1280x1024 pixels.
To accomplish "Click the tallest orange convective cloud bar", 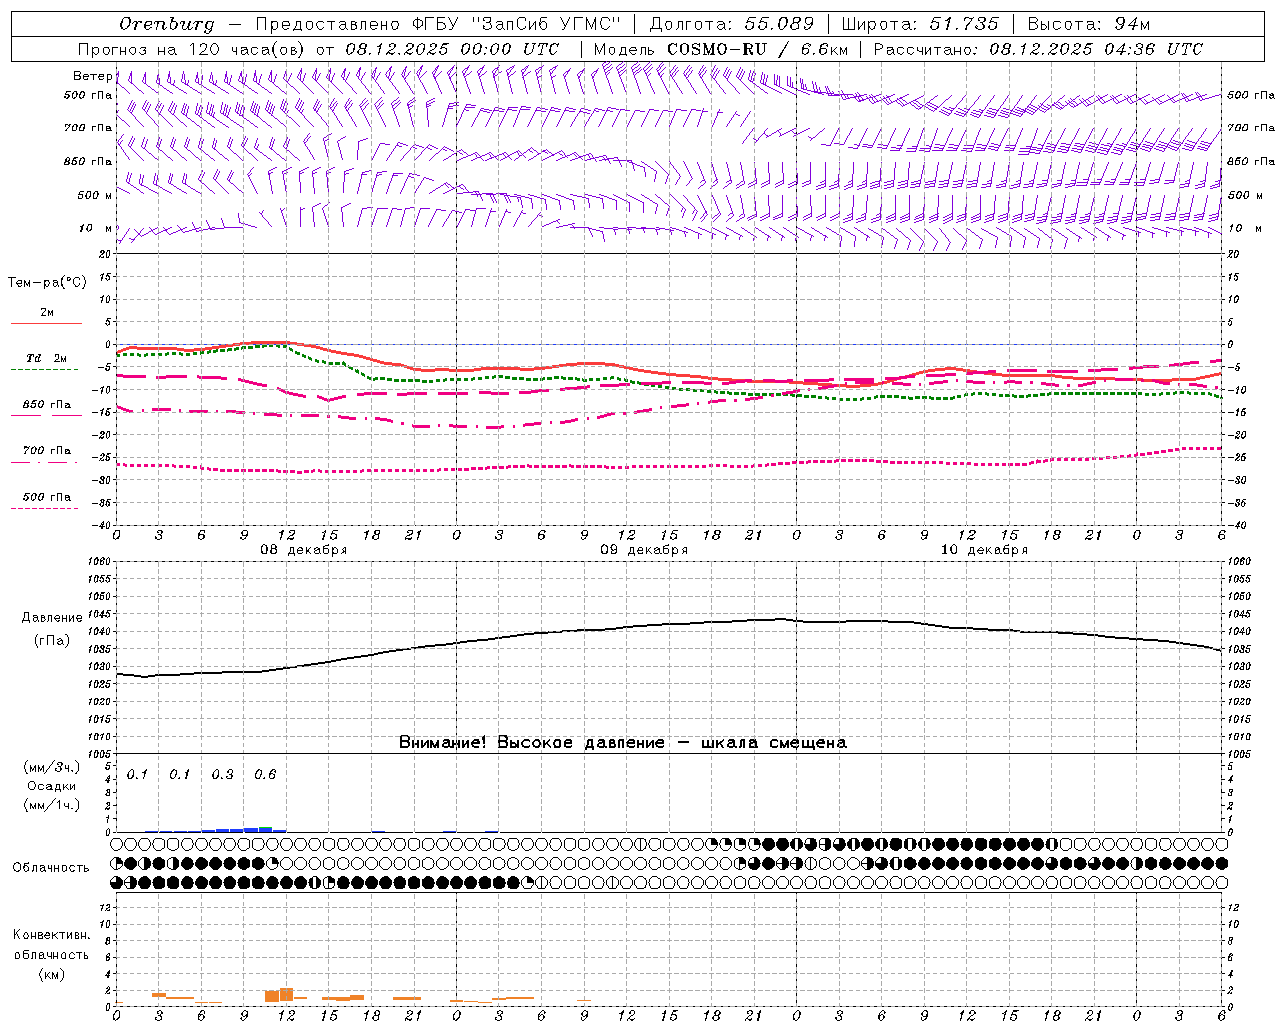I will [x=286, y=995].
